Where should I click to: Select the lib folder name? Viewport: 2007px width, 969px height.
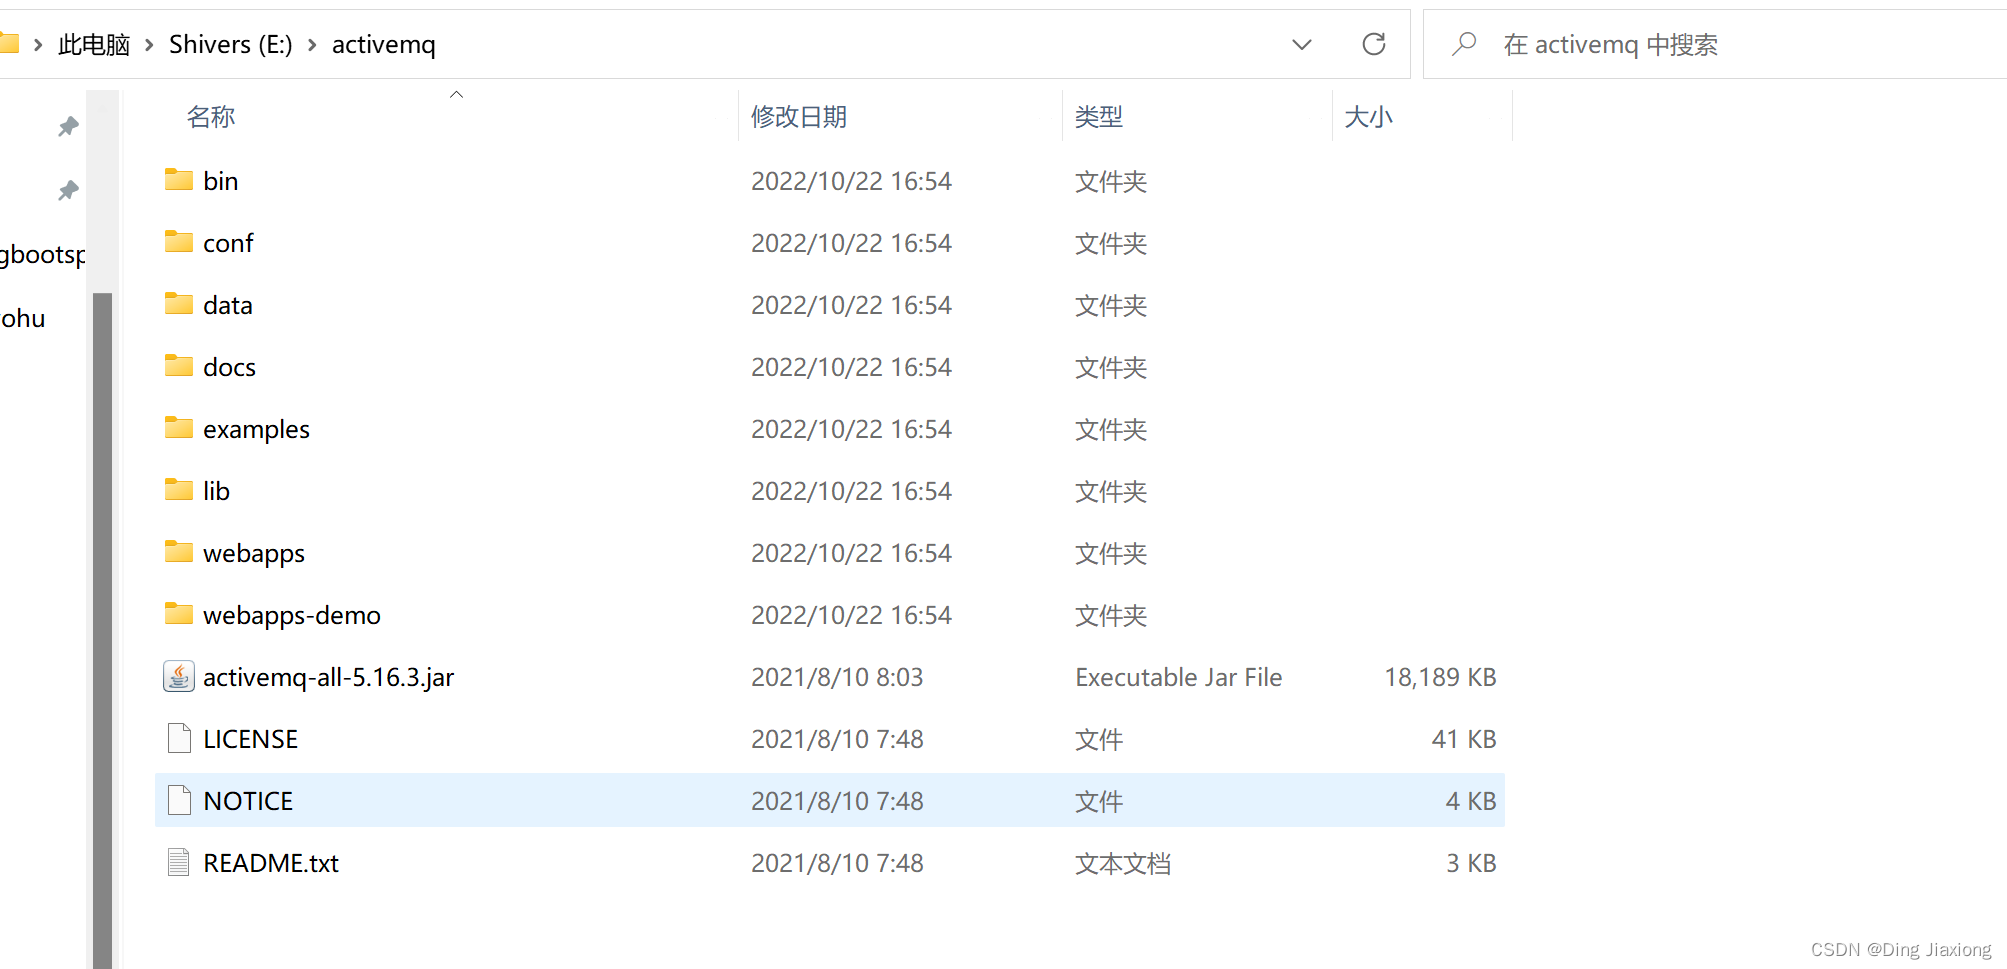tap(216, 491)
